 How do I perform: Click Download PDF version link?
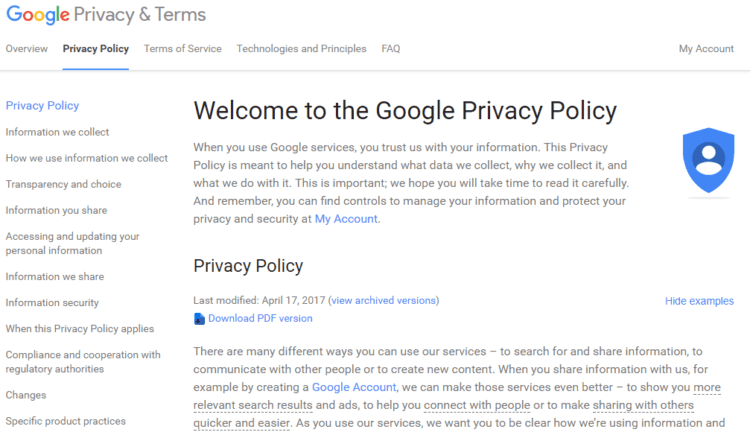point(260,319)
